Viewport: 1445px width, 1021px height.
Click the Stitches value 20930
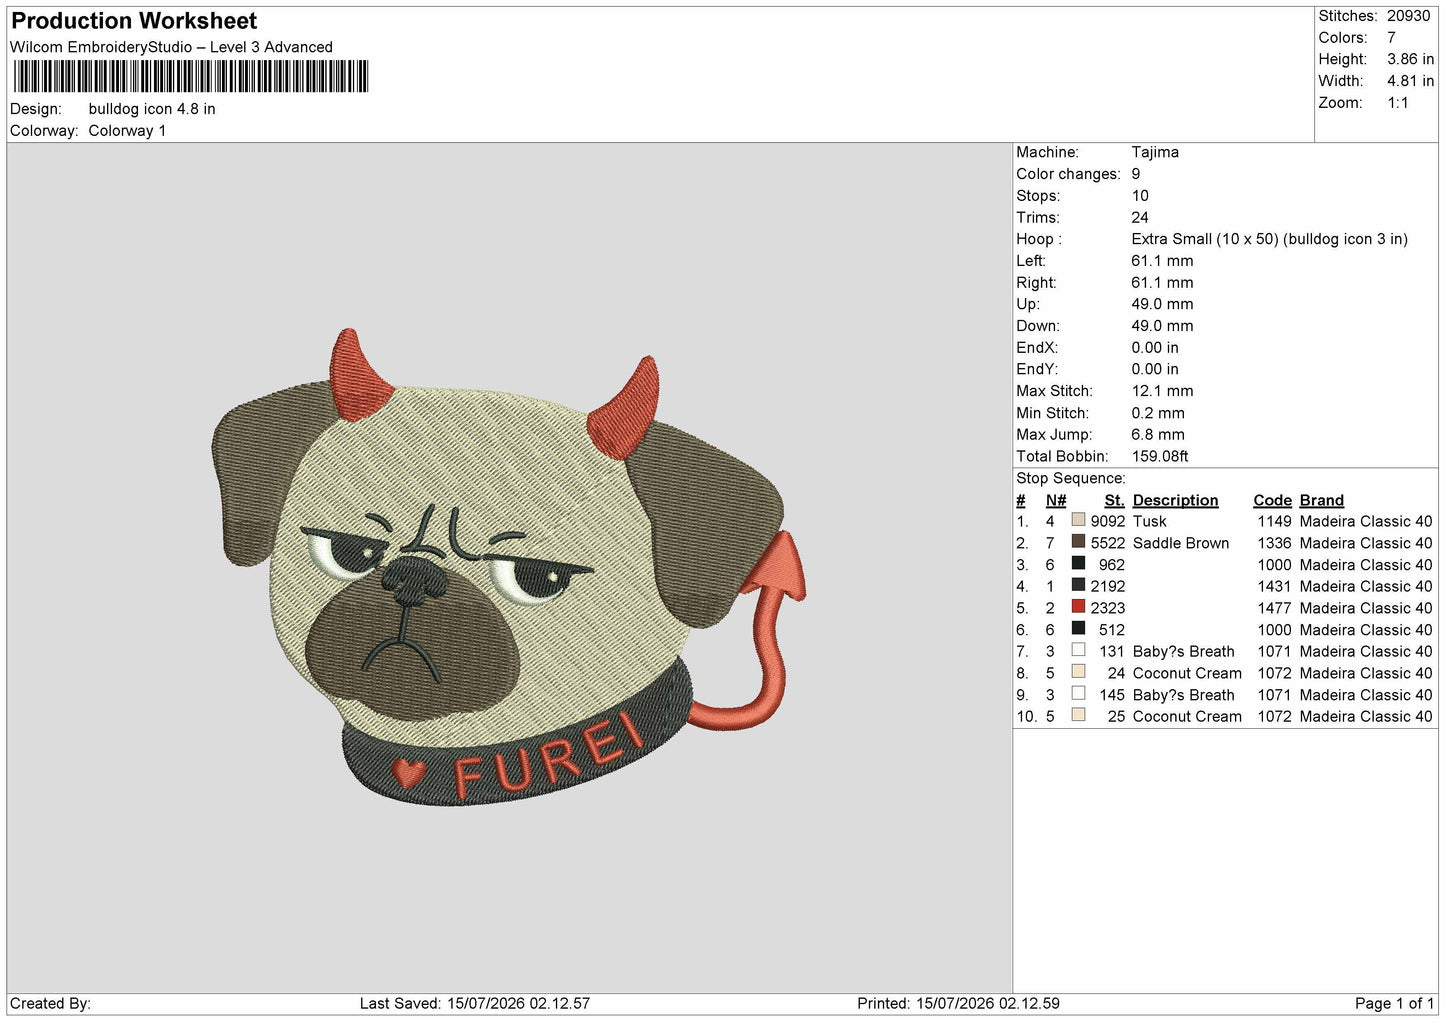tap(1408, 16)
